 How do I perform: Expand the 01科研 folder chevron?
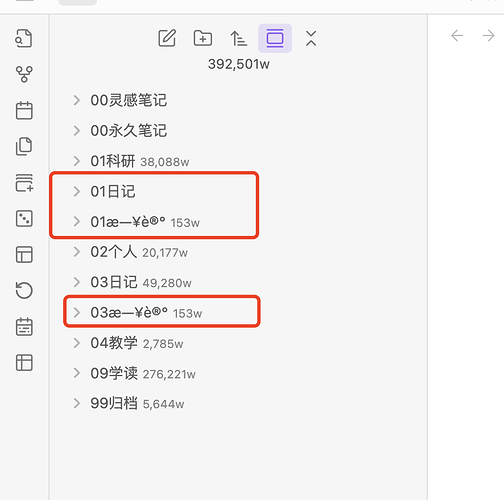(x=76, y=161)
